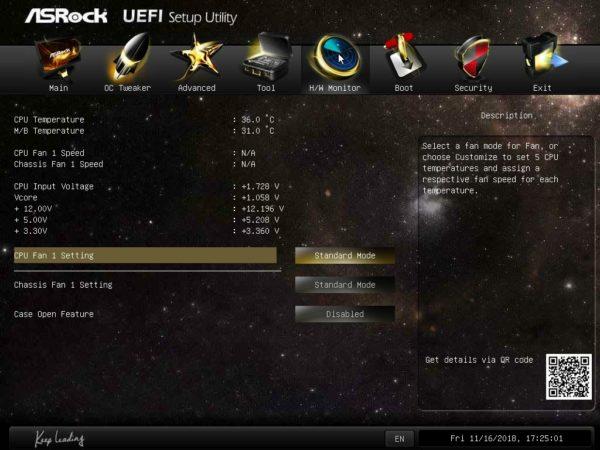Open the Boot joystick icon
The width and height of the screenshot is (600, 450).
[x=404, y=57]
